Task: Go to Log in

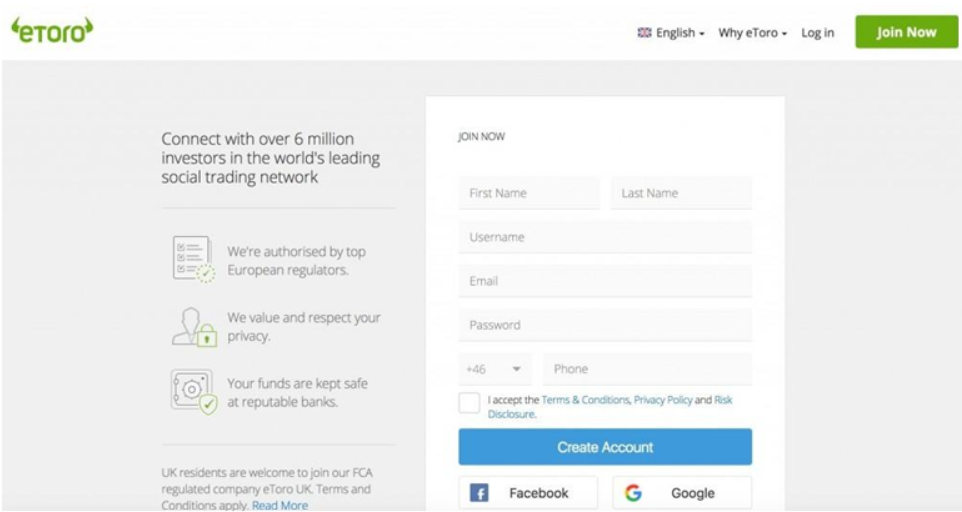Action: (817, 32)
